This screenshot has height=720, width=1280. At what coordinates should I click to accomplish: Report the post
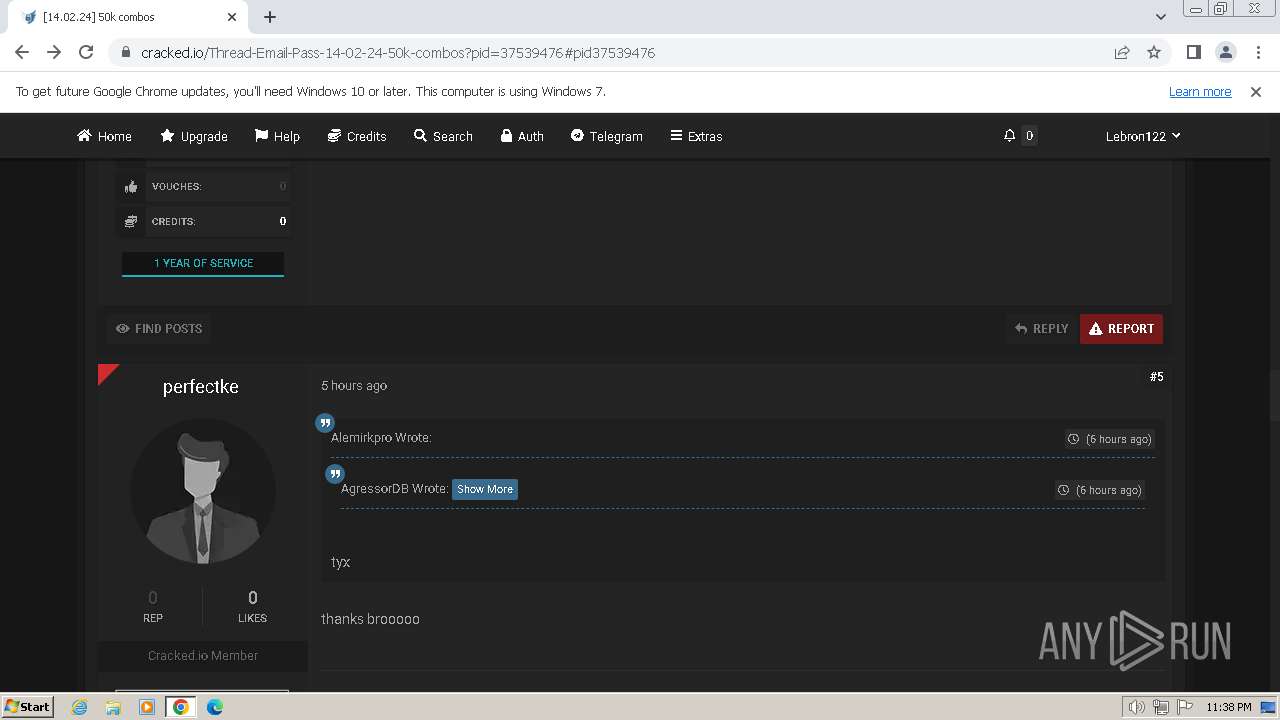[1121, 328]
